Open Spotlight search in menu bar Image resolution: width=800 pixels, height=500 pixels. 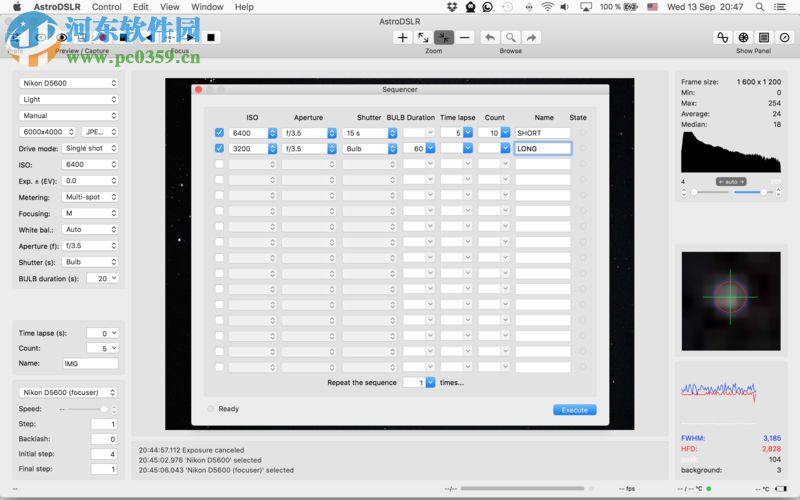tap(760, 7)
